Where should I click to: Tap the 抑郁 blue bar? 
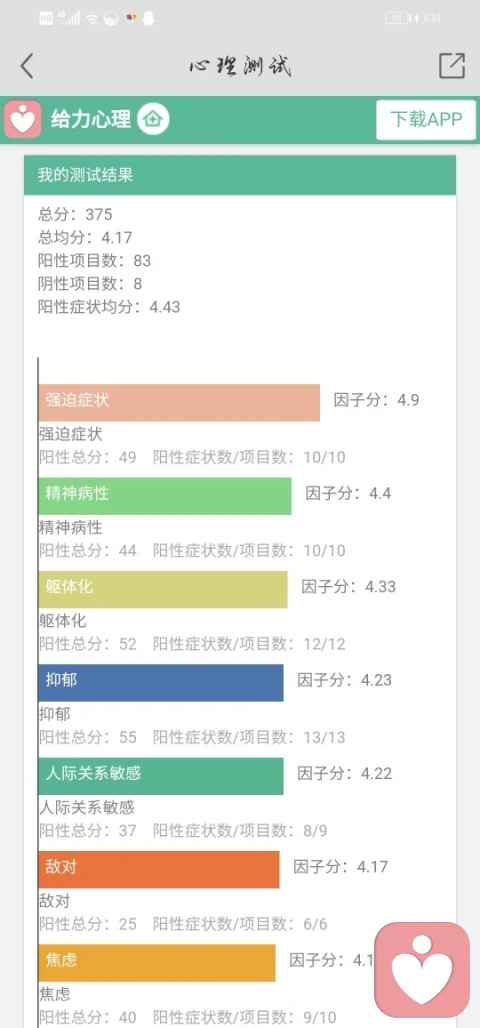(x=161, y=682)
